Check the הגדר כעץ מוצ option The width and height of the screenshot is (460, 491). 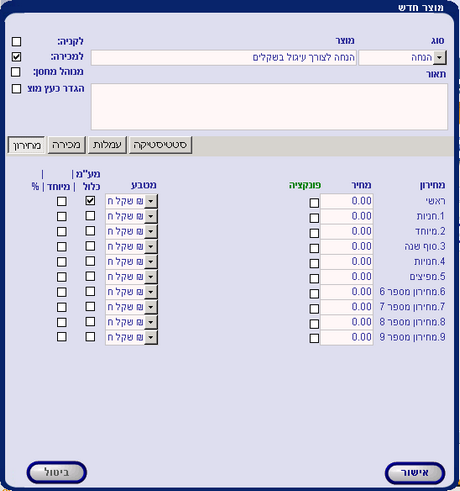16,89
